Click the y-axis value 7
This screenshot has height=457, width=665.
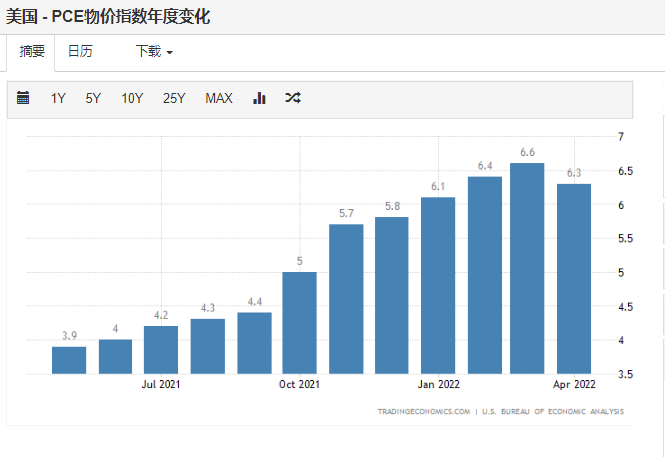pos(621,137)
